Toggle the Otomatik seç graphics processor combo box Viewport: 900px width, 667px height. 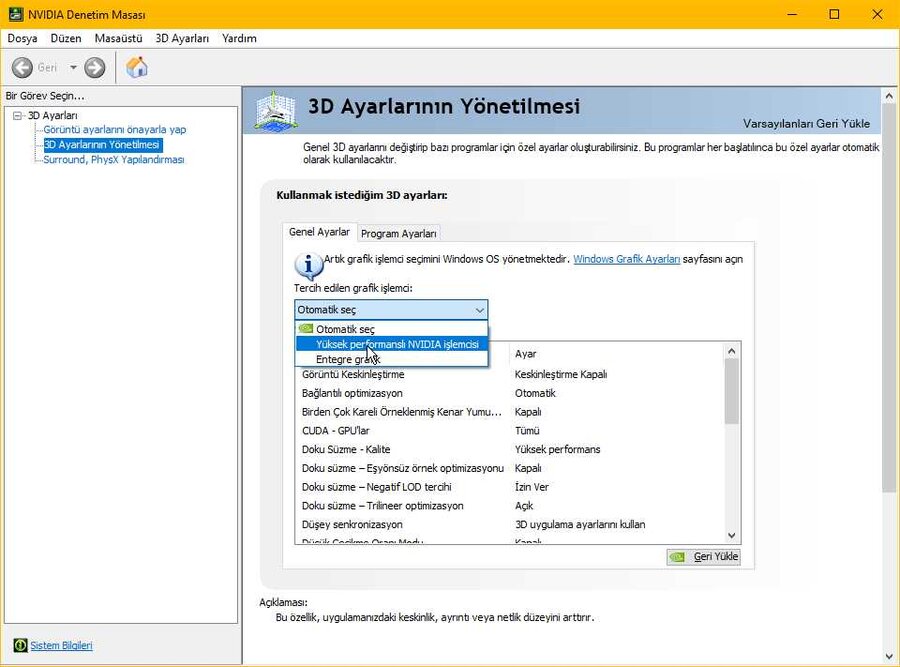pos(391,310)
